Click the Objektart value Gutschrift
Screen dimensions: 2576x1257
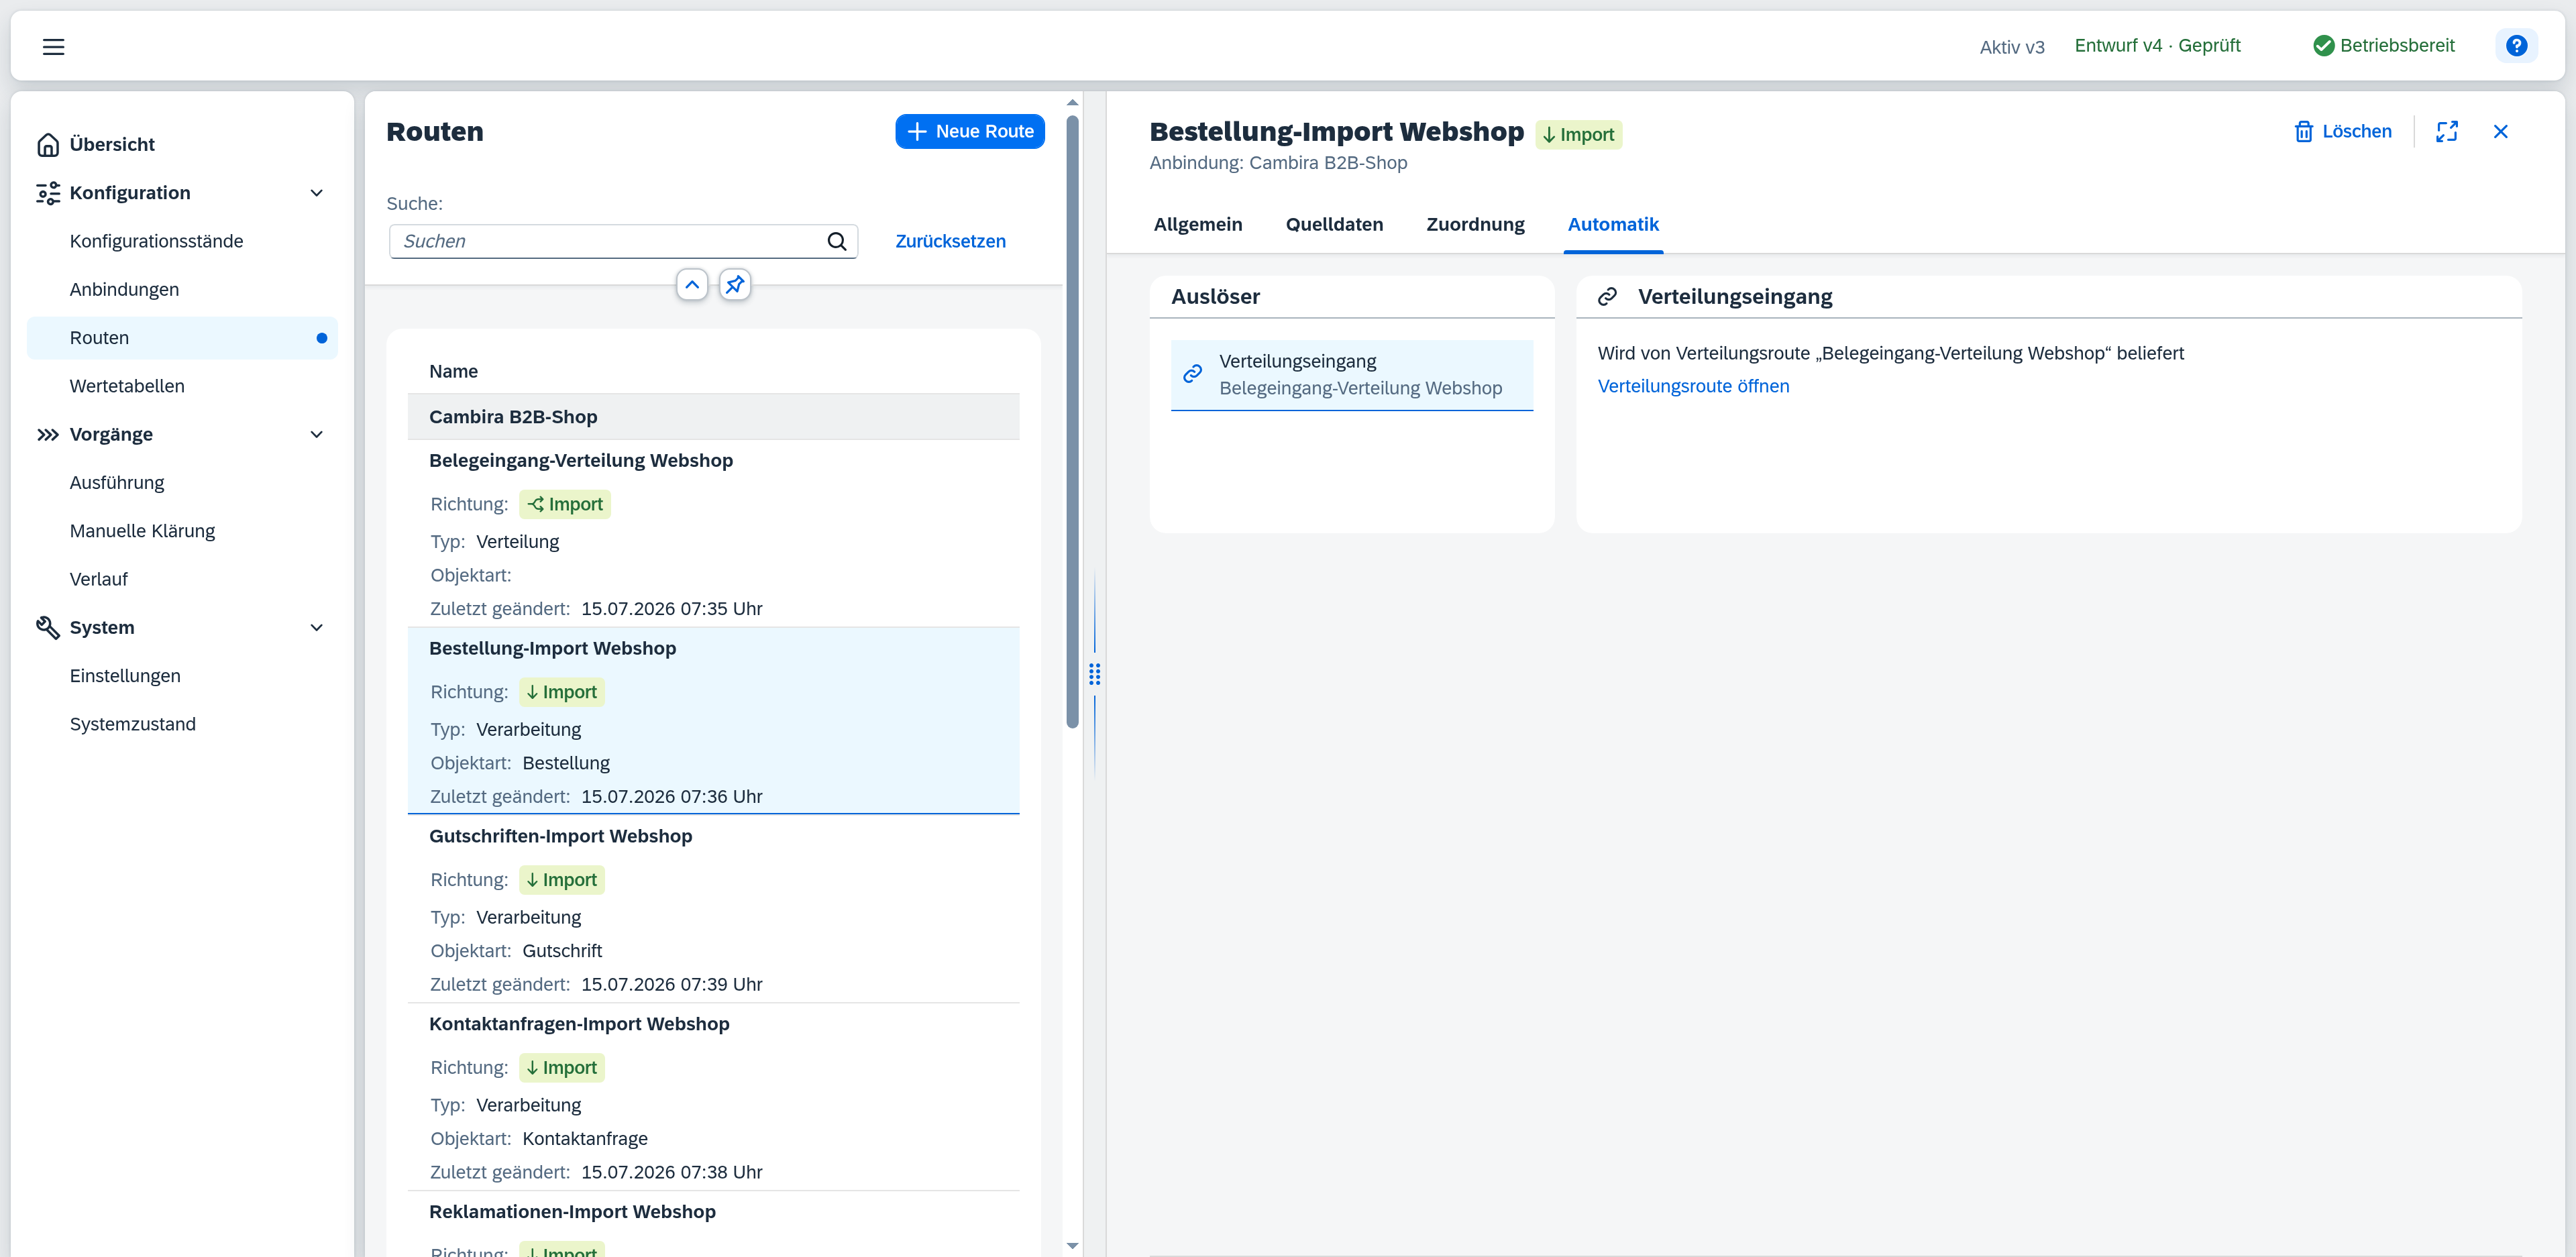tap(562, 951)
